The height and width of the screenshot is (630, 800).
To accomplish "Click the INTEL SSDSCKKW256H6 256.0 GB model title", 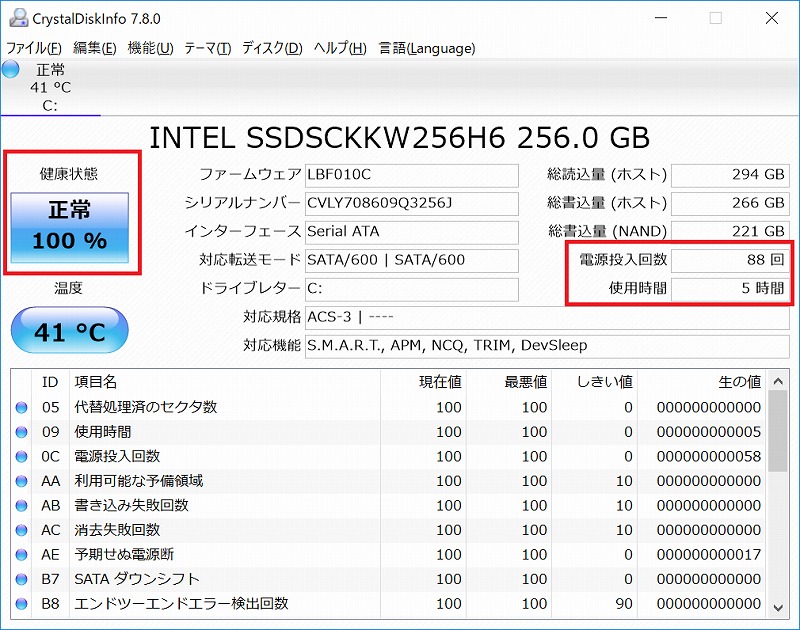I will coord(399,138).
